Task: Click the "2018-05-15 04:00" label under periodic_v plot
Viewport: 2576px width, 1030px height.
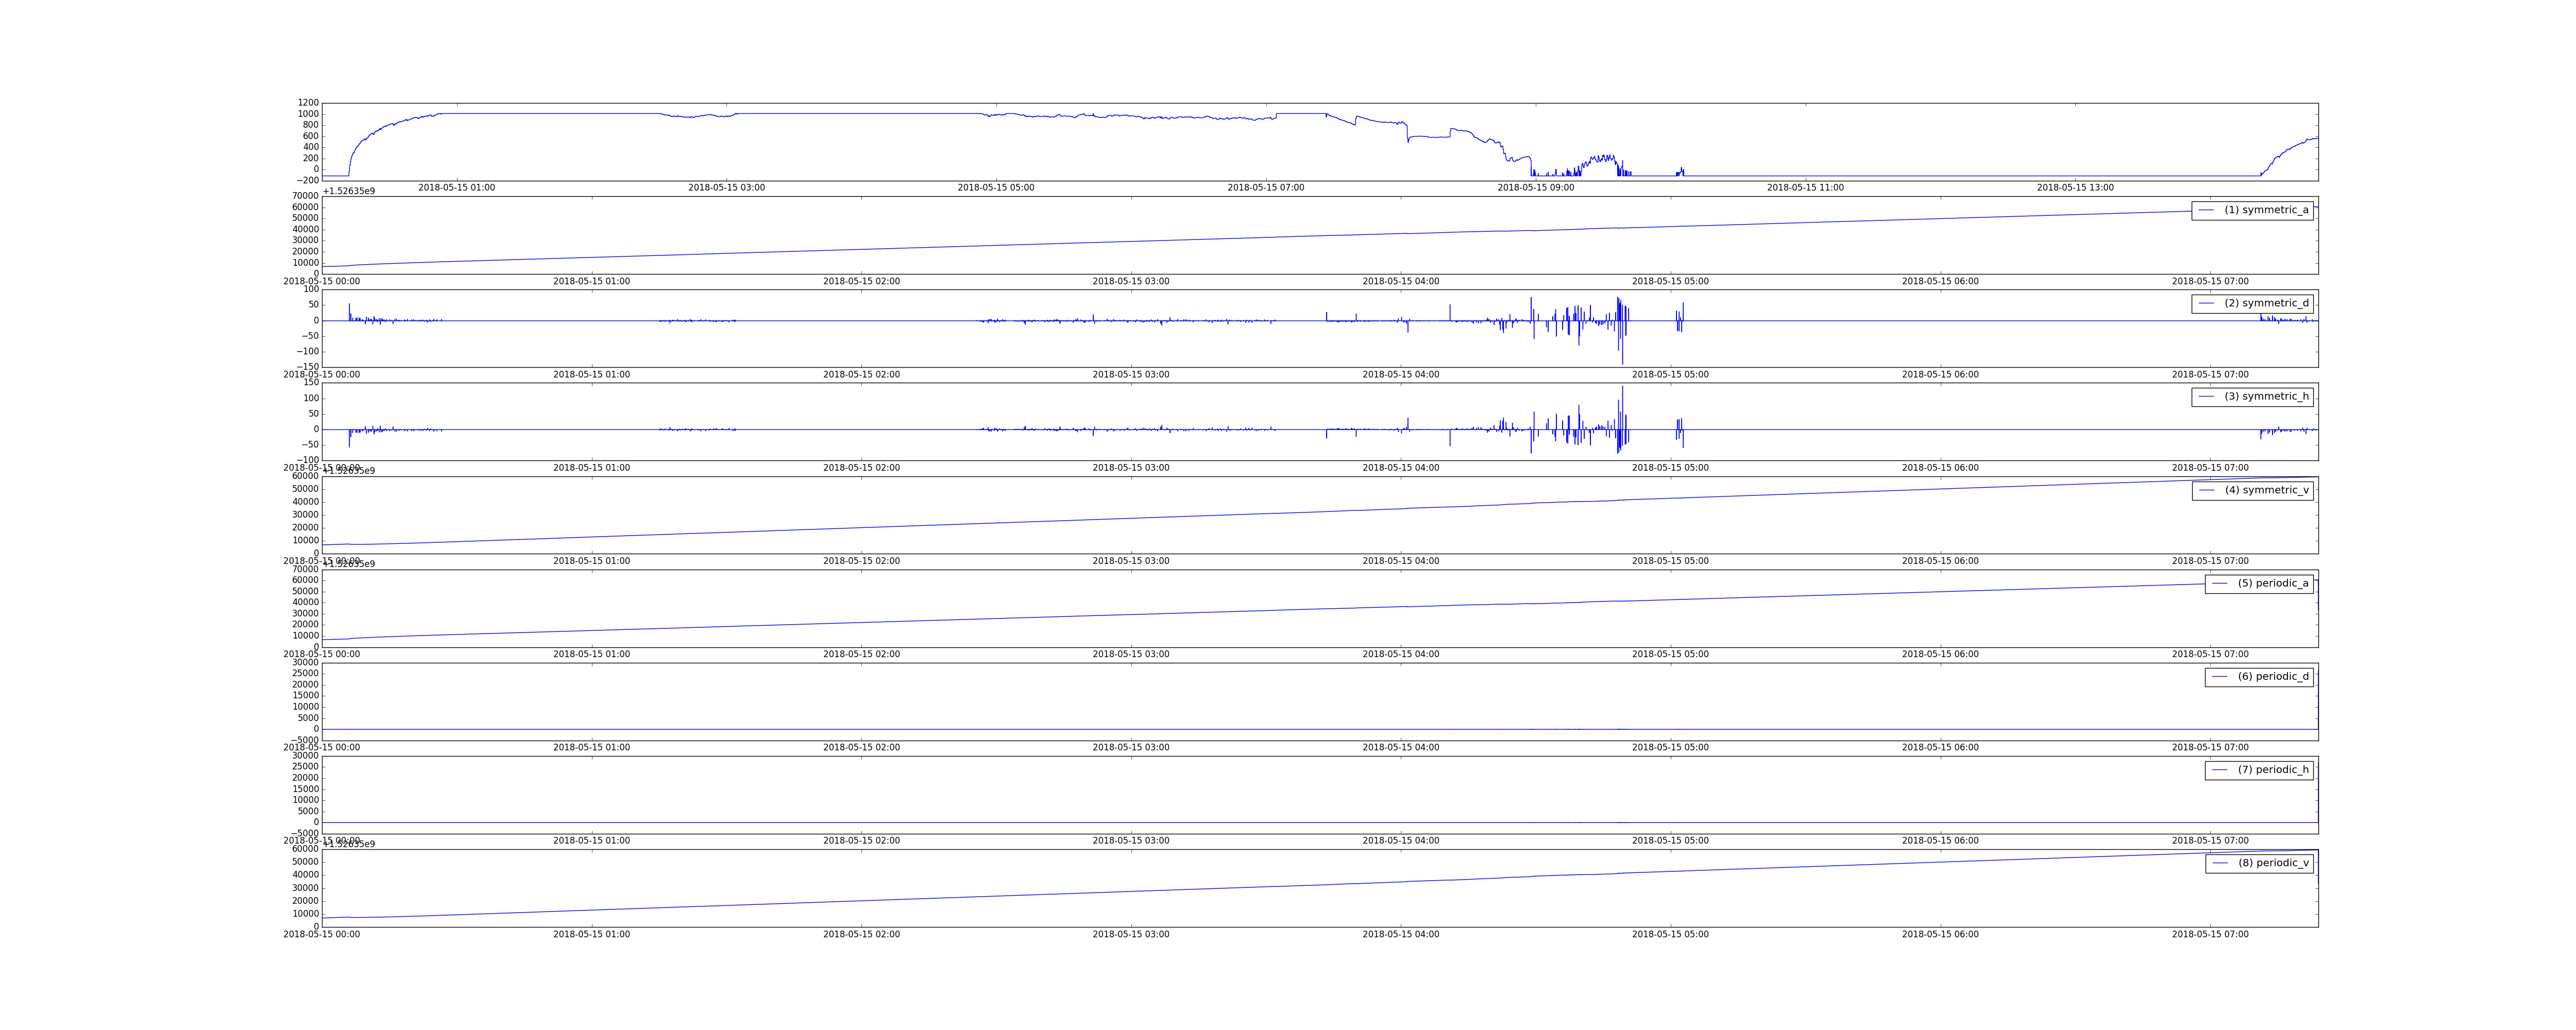Action: 1401,934
